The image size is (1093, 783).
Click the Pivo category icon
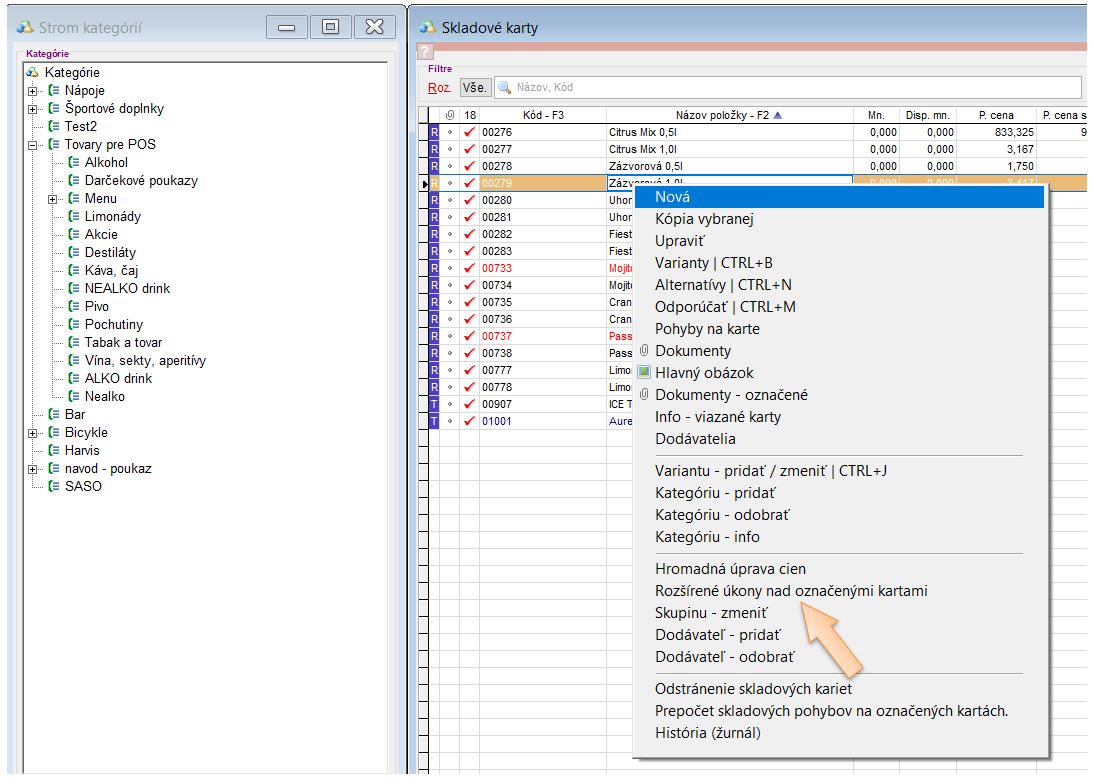click(x=74, y=306)
